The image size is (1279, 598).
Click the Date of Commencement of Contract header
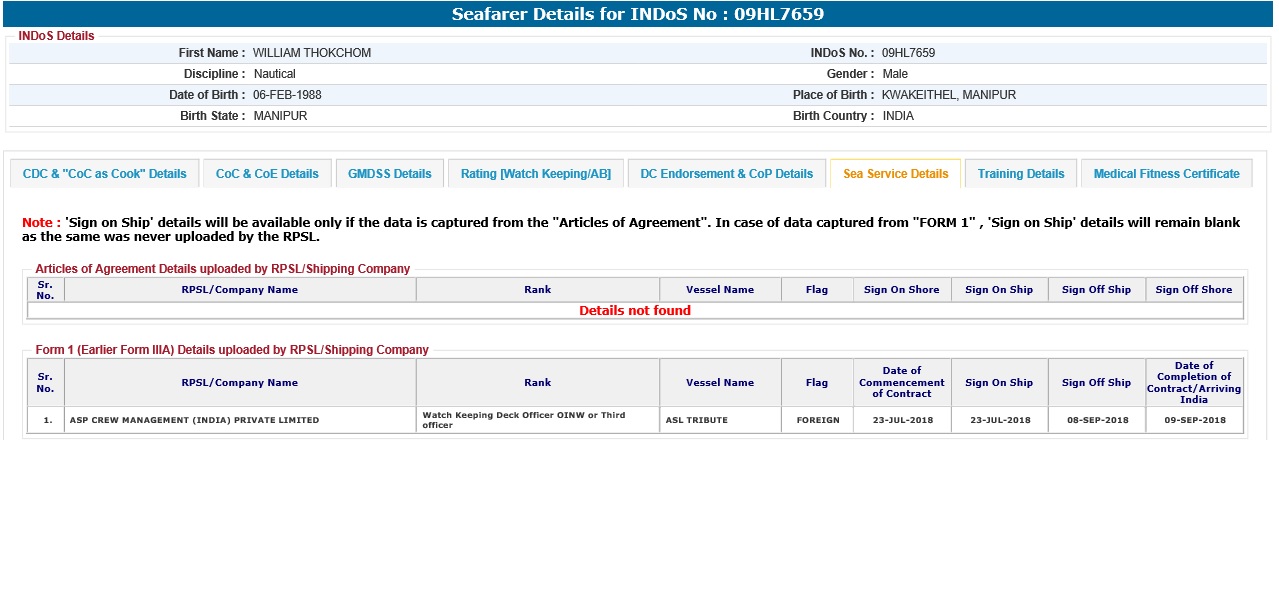[901, 382]
